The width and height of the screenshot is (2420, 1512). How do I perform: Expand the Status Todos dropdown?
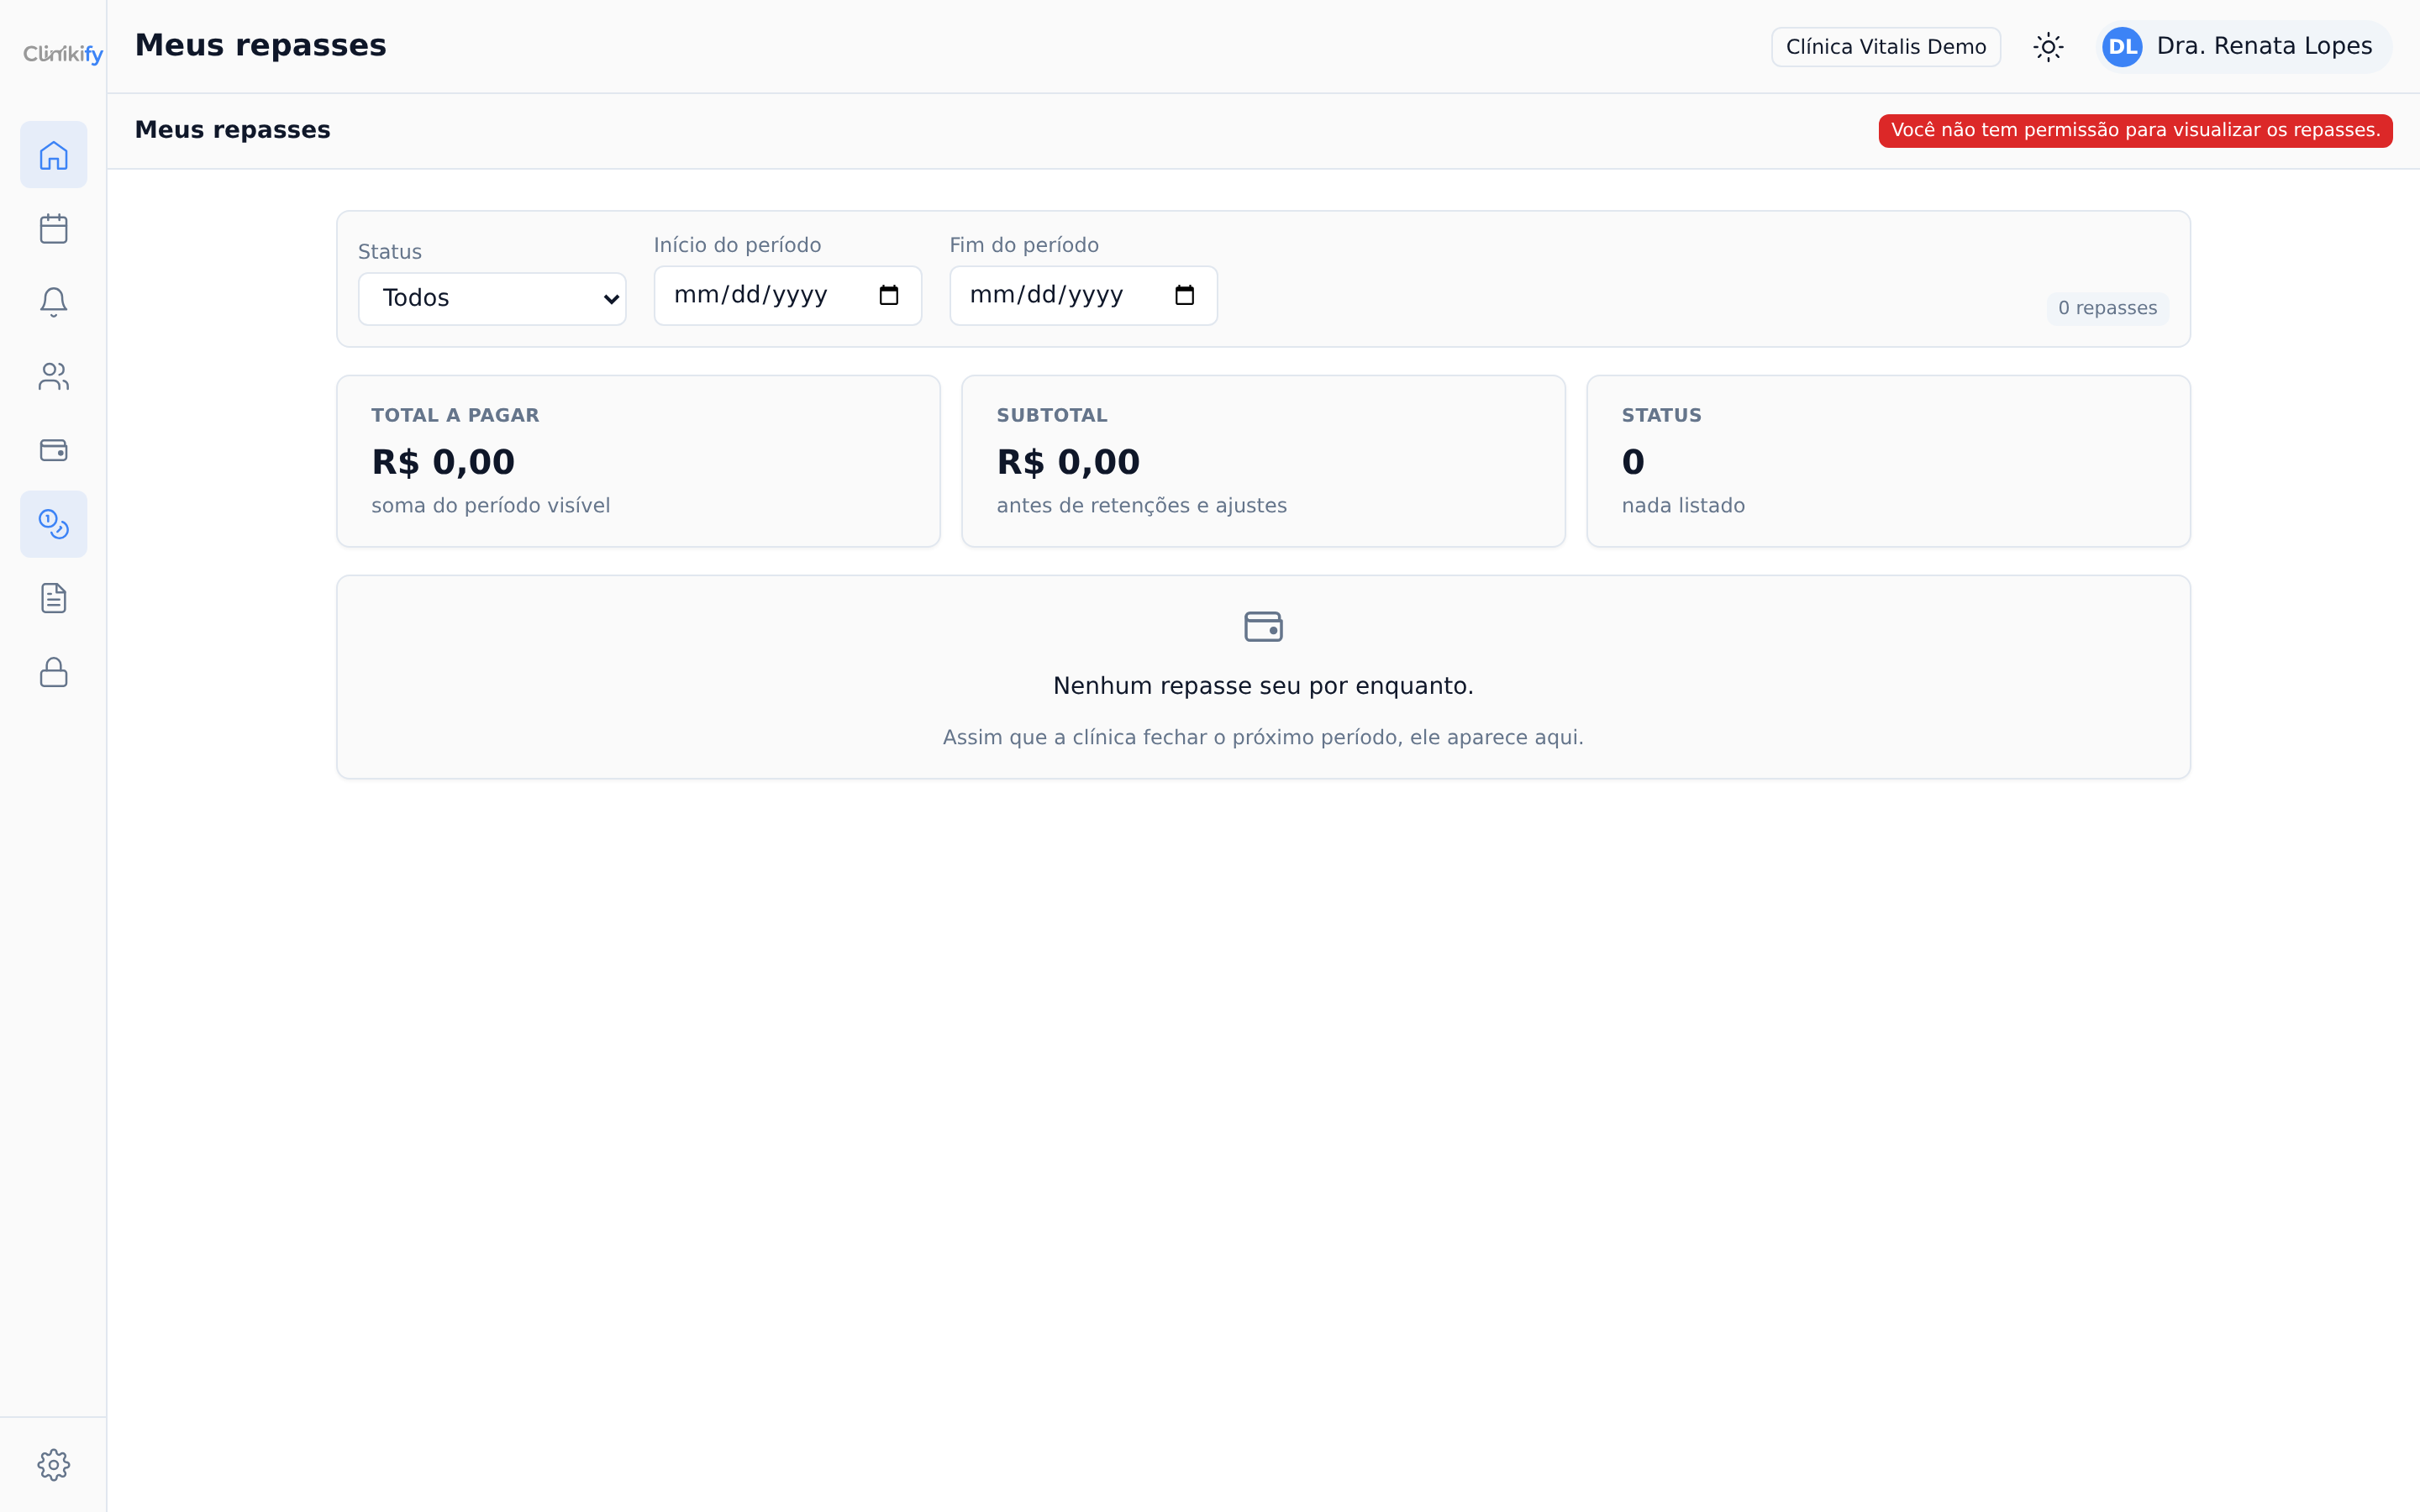point(492,298)
